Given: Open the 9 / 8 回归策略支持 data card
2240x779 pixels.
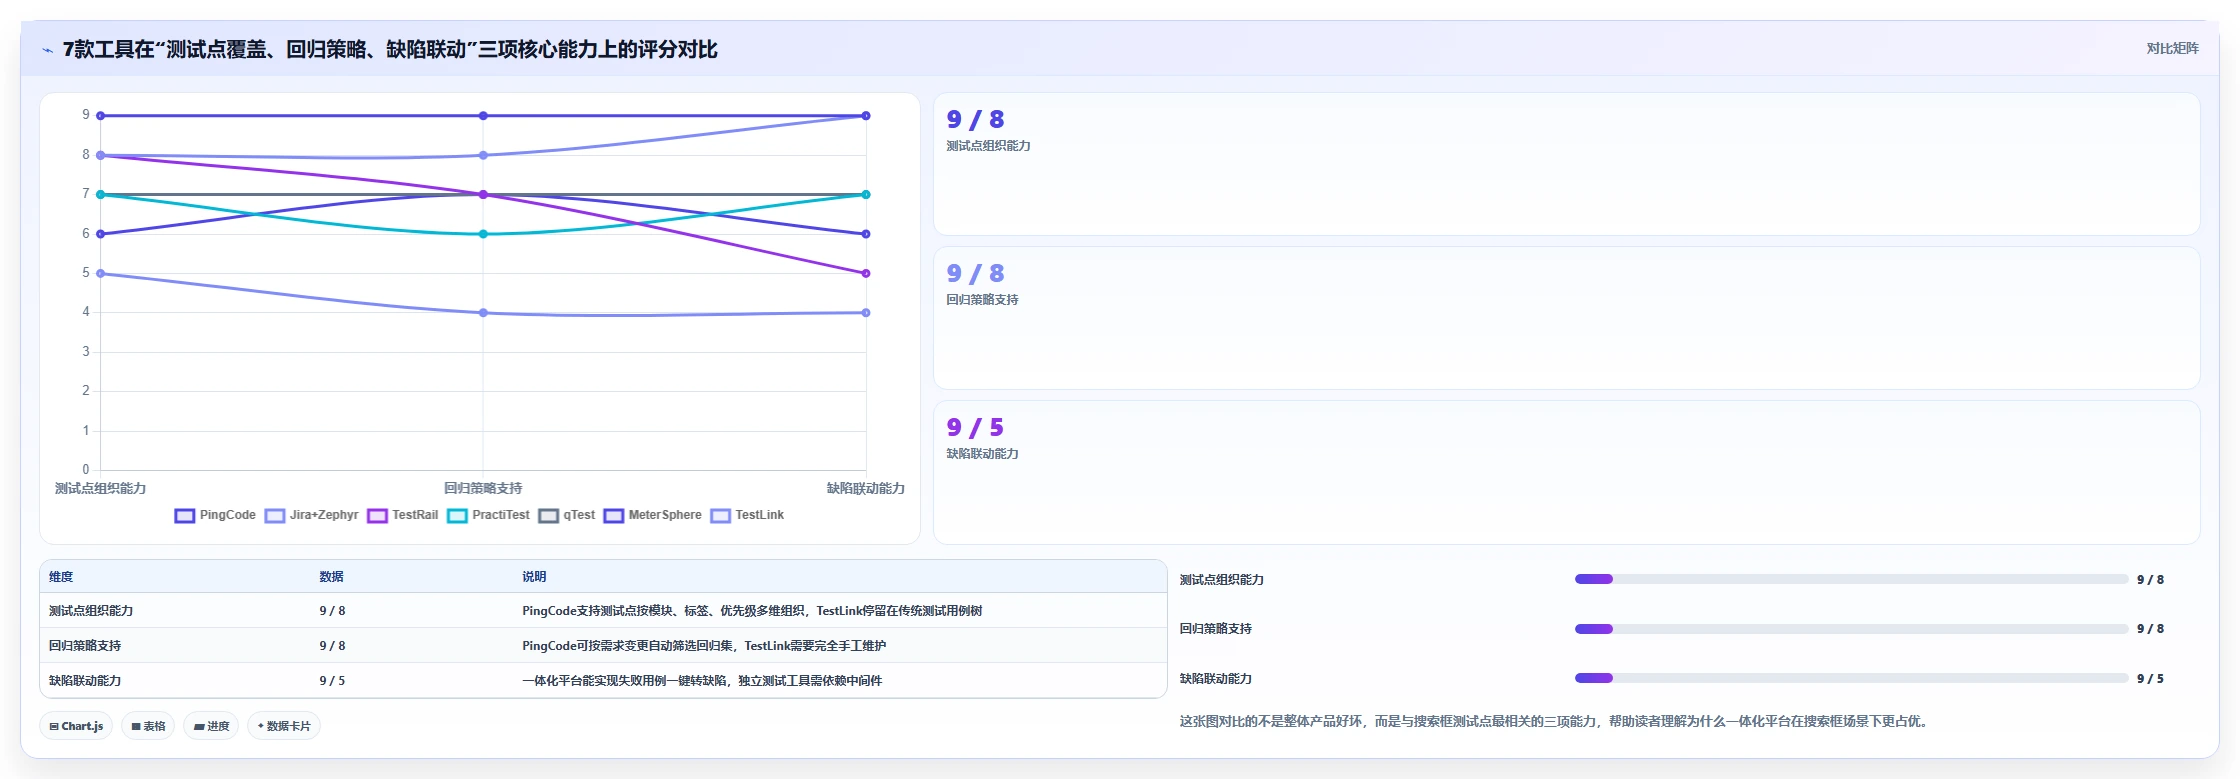Looking at the screenshot, I should 1566,318.
